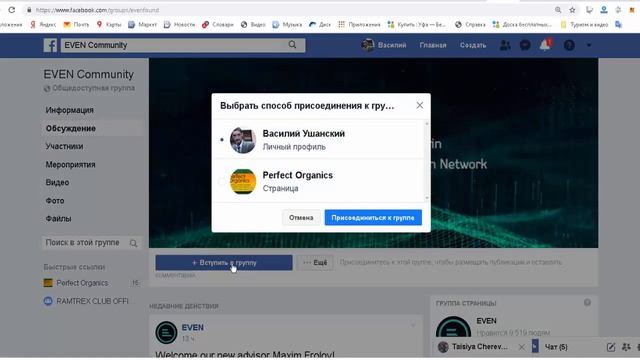The width and height of the screenshot is (640, 360).
Task: Open the EVEN page in Группа страницы
Action: [x=487, y=321]
